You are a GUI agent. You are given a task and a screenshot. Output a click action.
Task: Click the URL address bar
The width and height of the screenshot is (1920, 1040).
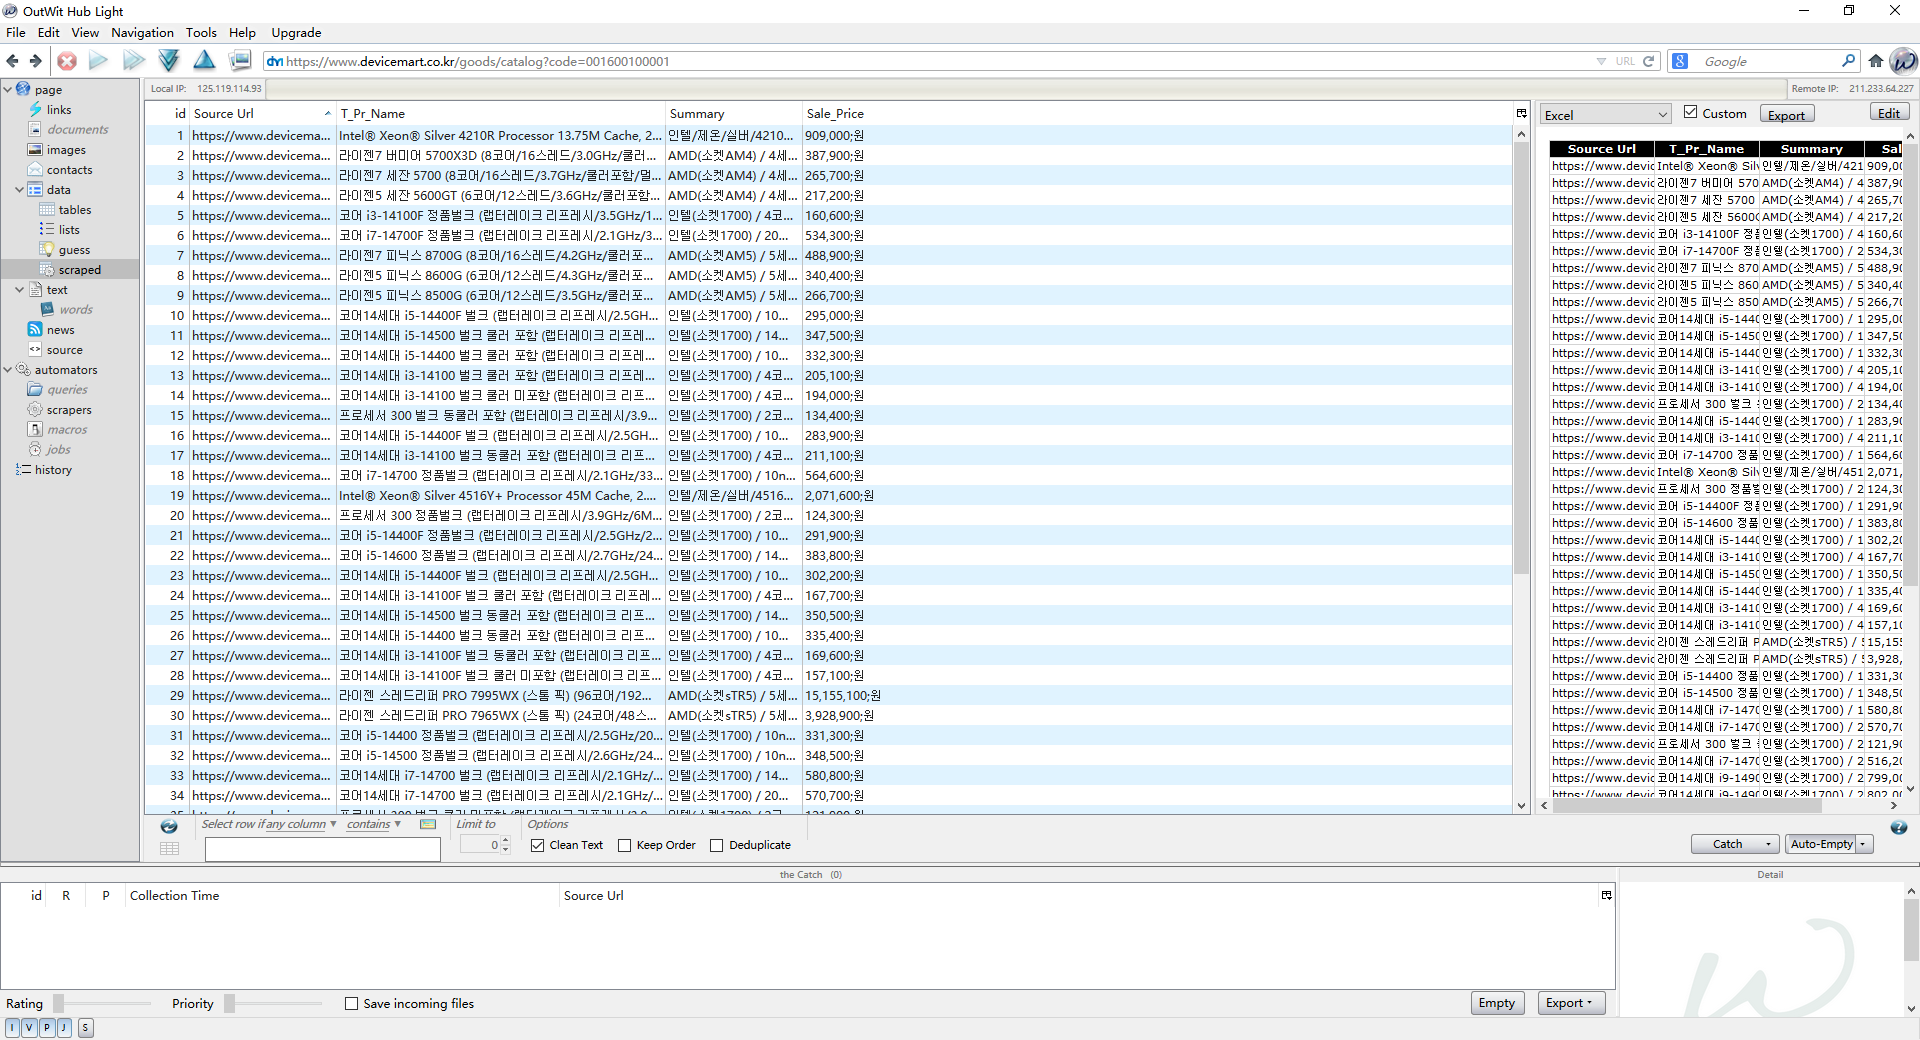(x=930, y=61)
